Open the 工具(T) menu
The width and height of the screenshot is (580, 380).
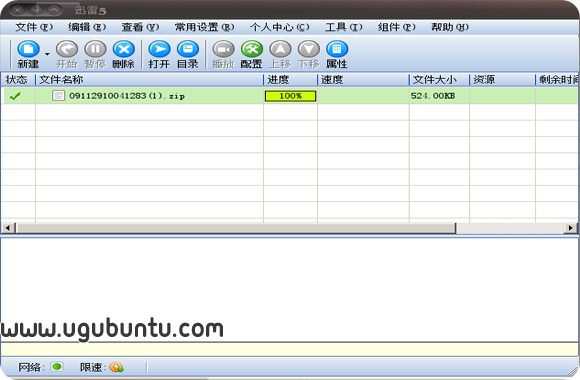coord(344,27)
